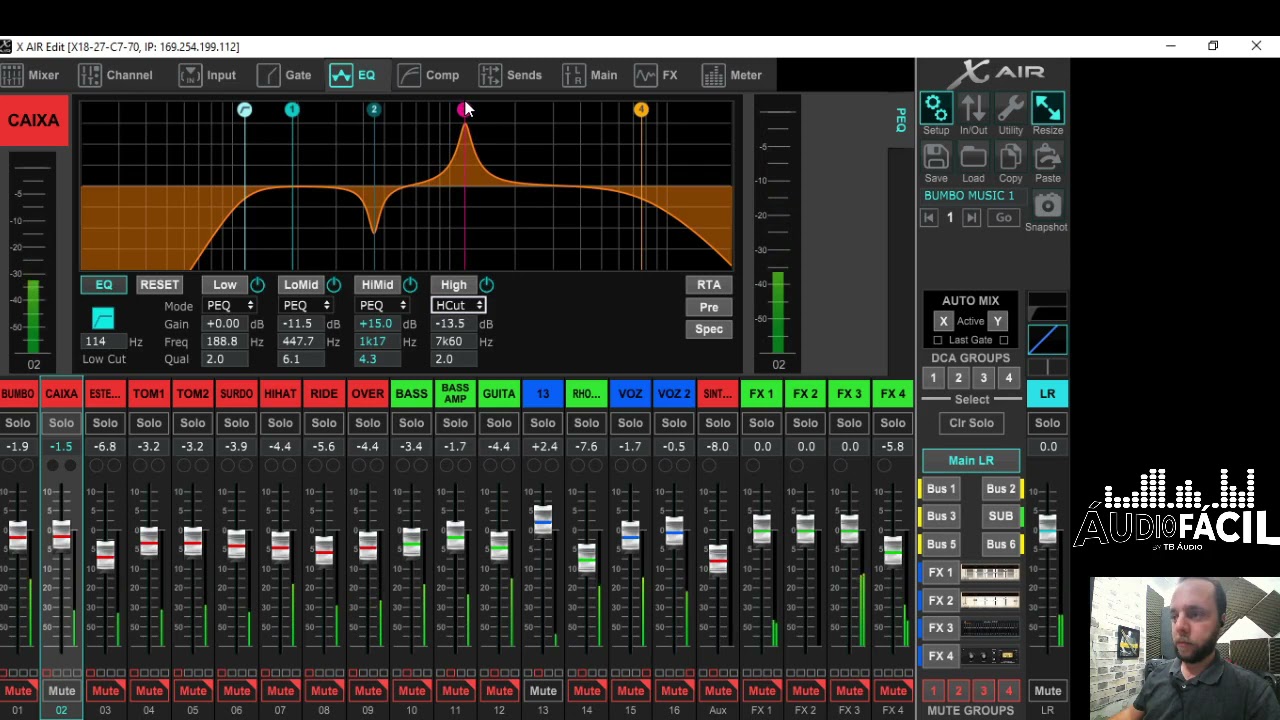1280x720 pixels.
Task: Switch to the Main tab
Action: coord(590,75)
